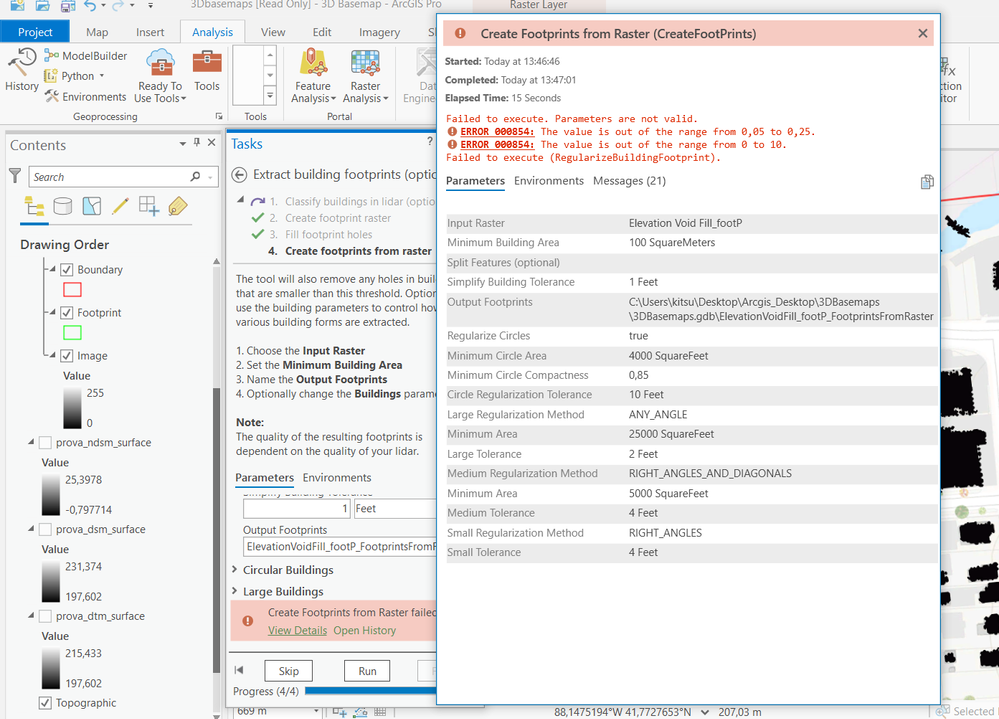The image size is (999, 719).
Task: Click the search magnifier in Contents
Action: (x=196, y=176)
